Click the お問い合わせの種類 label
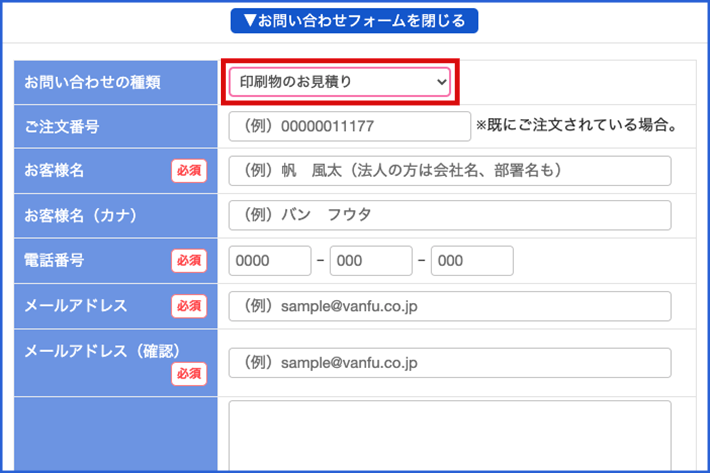Screen dimensions: 710x473 [x=92, y=82]
